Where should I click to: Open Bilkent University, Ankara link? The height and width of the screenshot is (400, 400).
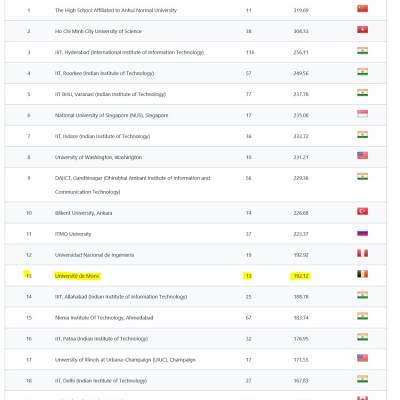(x=83, y=213)
